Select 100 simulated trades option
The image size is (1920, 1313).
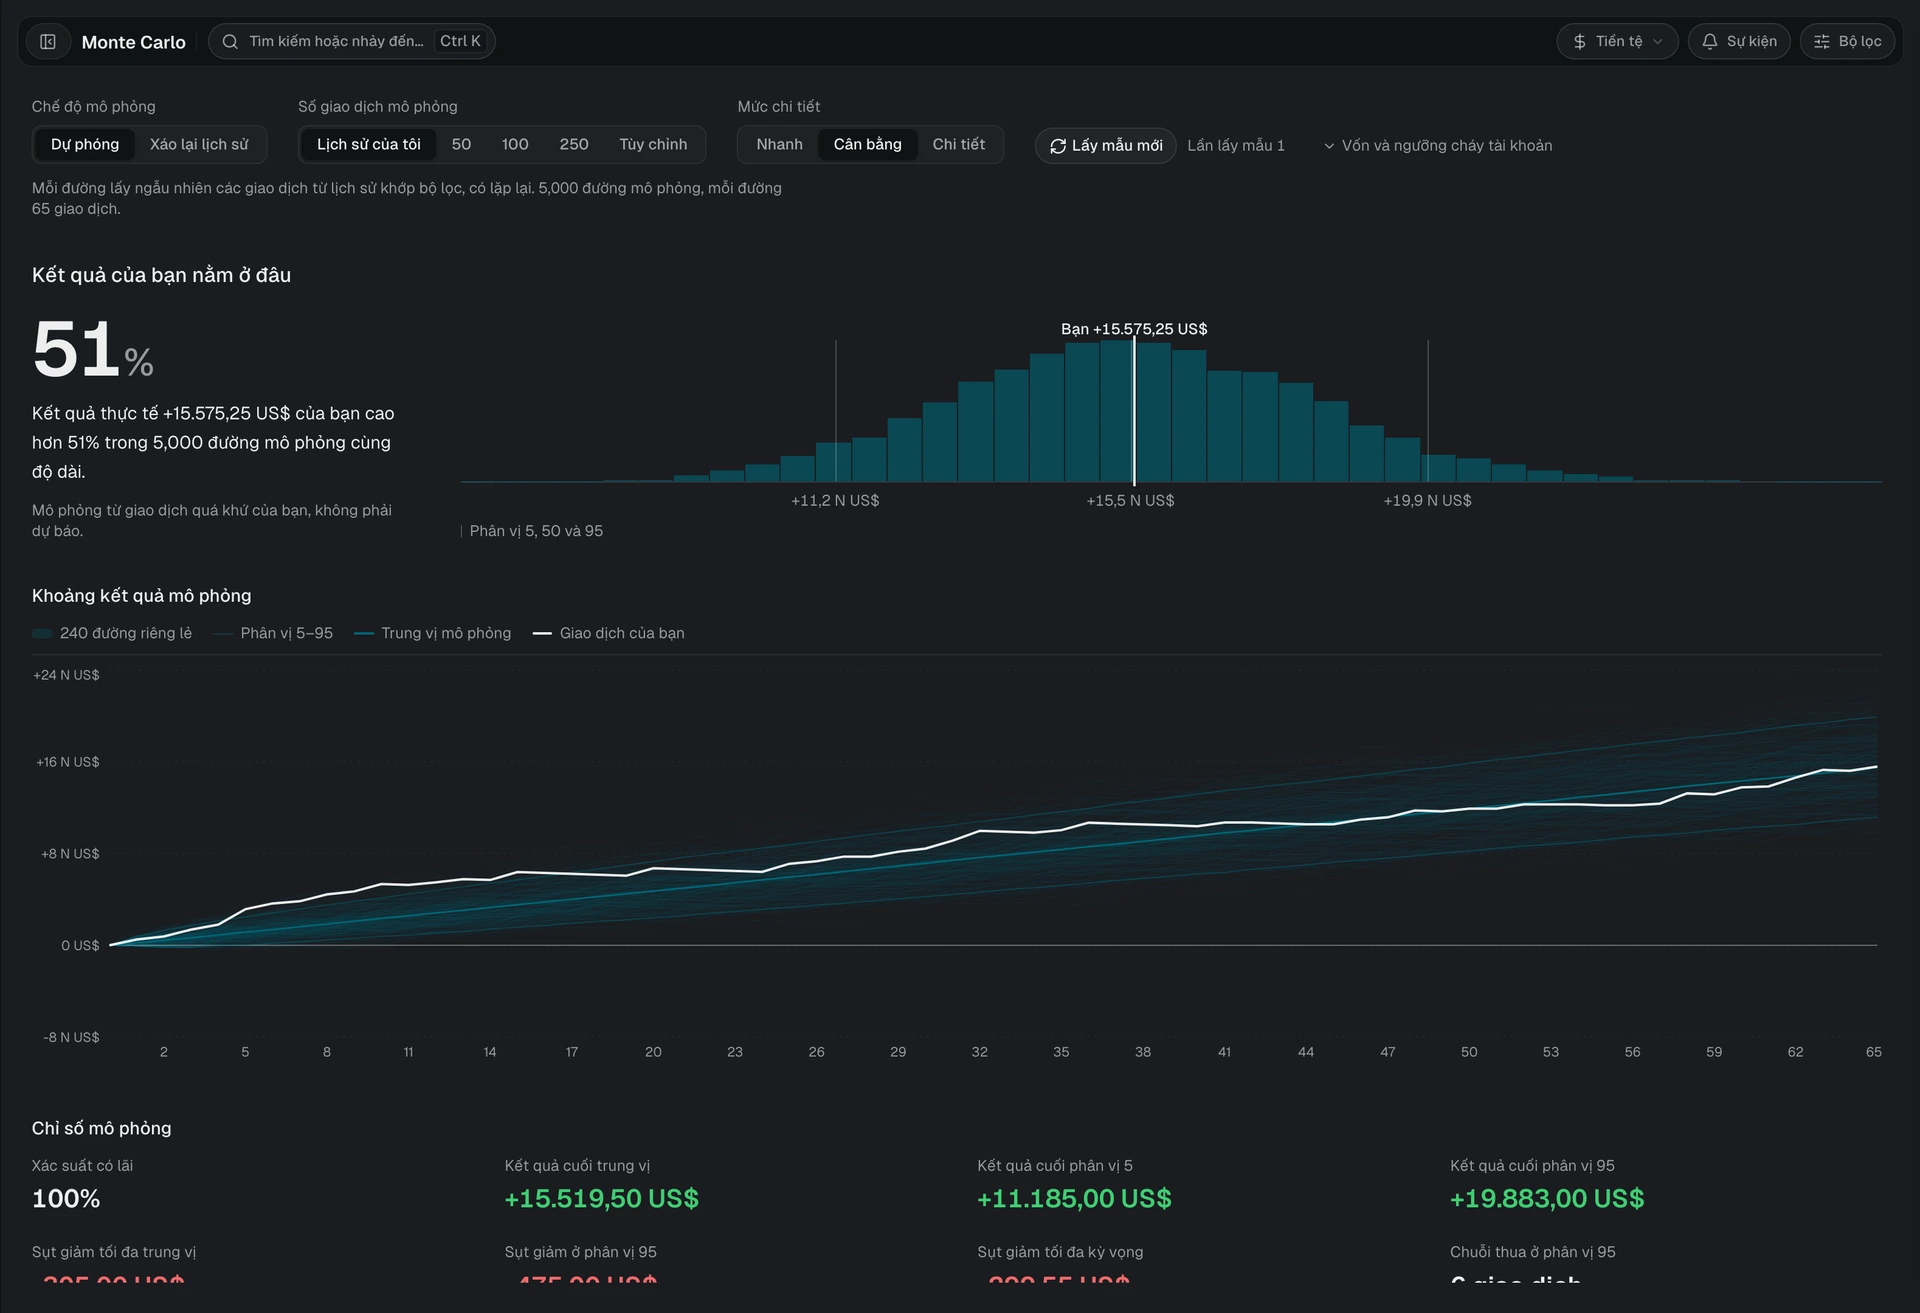click(515, 145)
